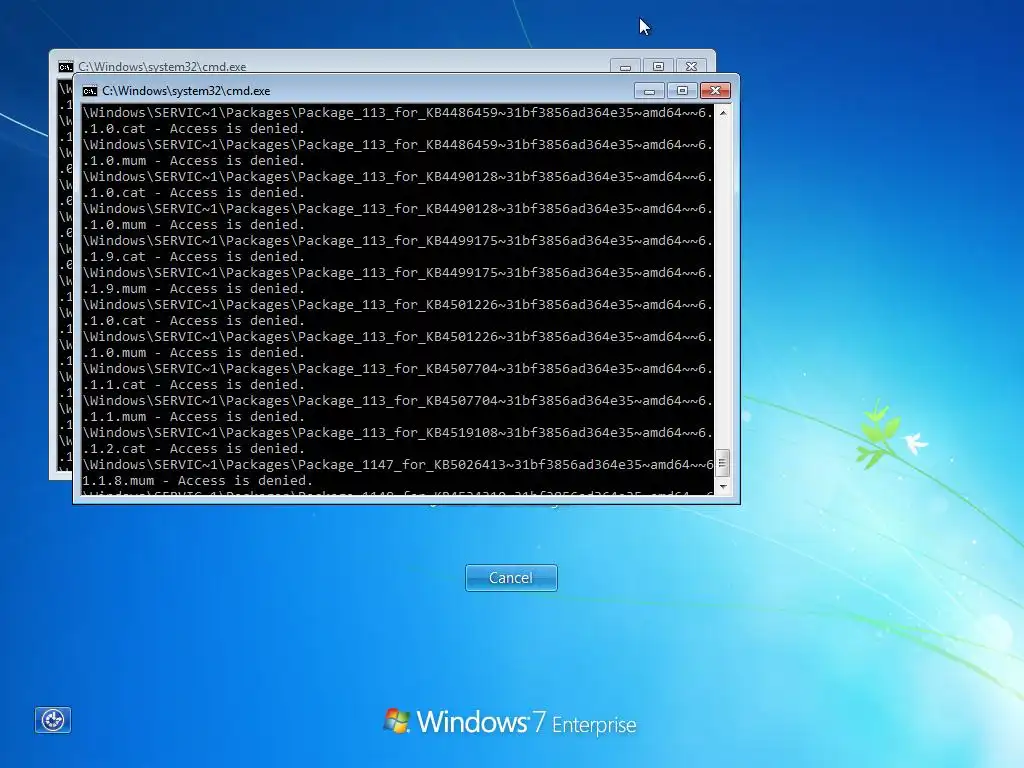This screenshot has width=1024, height=768.
Task: Click the front console scrollbar thumb
Action: click(x=722, y=463)
